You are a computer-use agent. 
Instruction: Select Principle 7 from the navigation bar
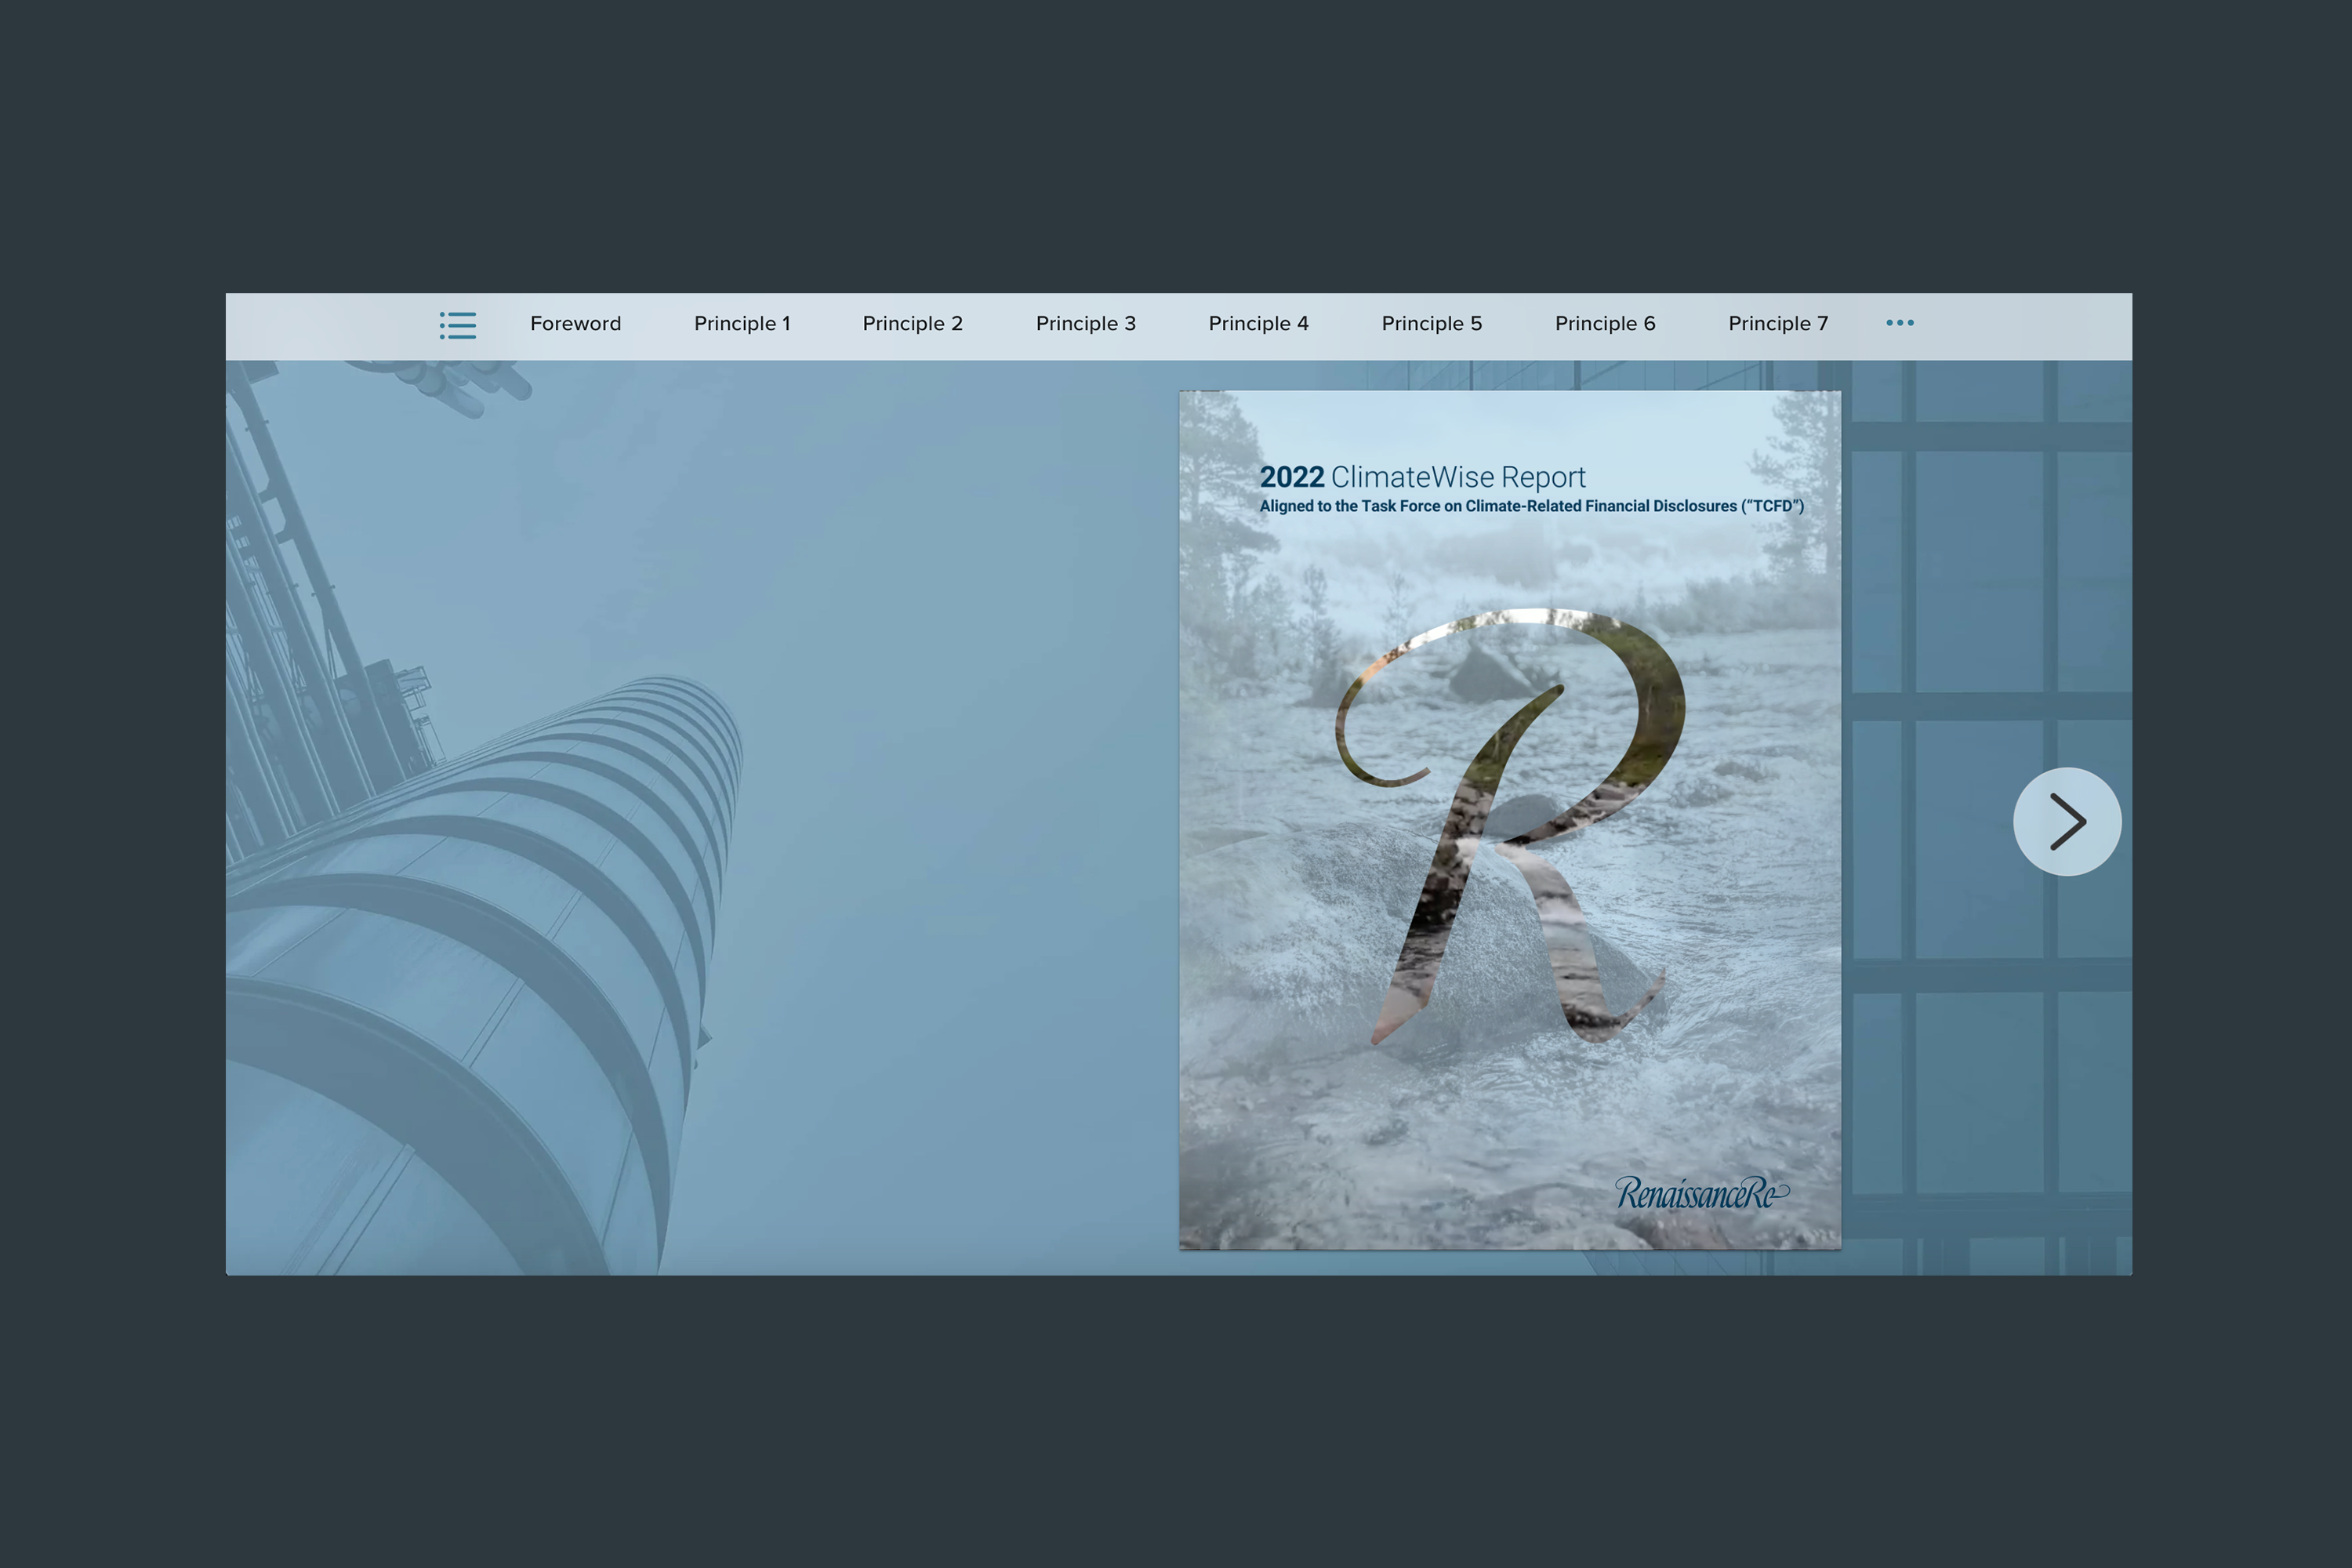click(x=1777, y=324)
